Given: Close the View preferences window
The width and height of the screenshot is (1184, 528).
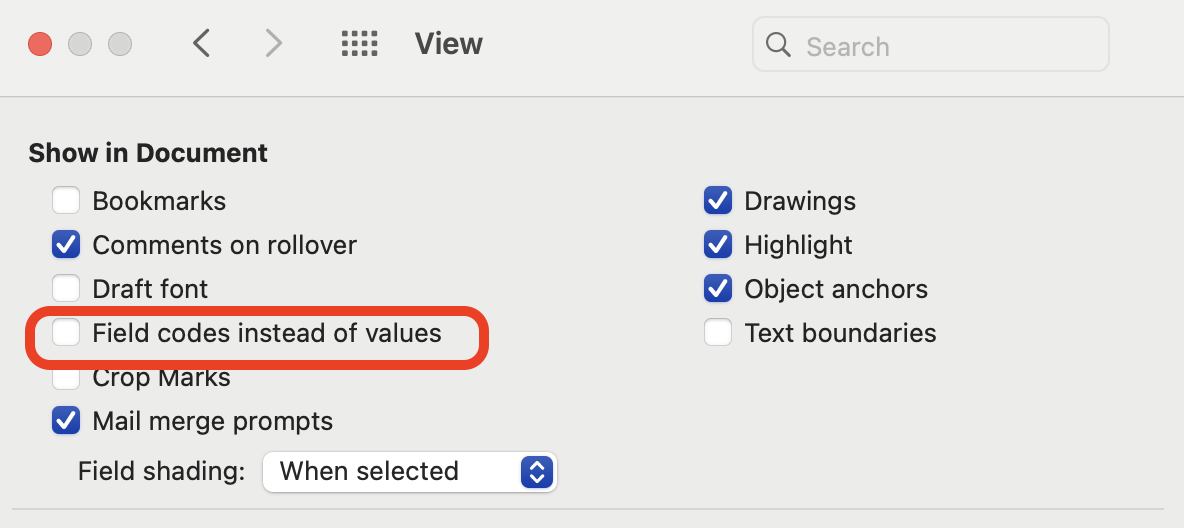Looking at the screenshot, I should tap(40, 44).
